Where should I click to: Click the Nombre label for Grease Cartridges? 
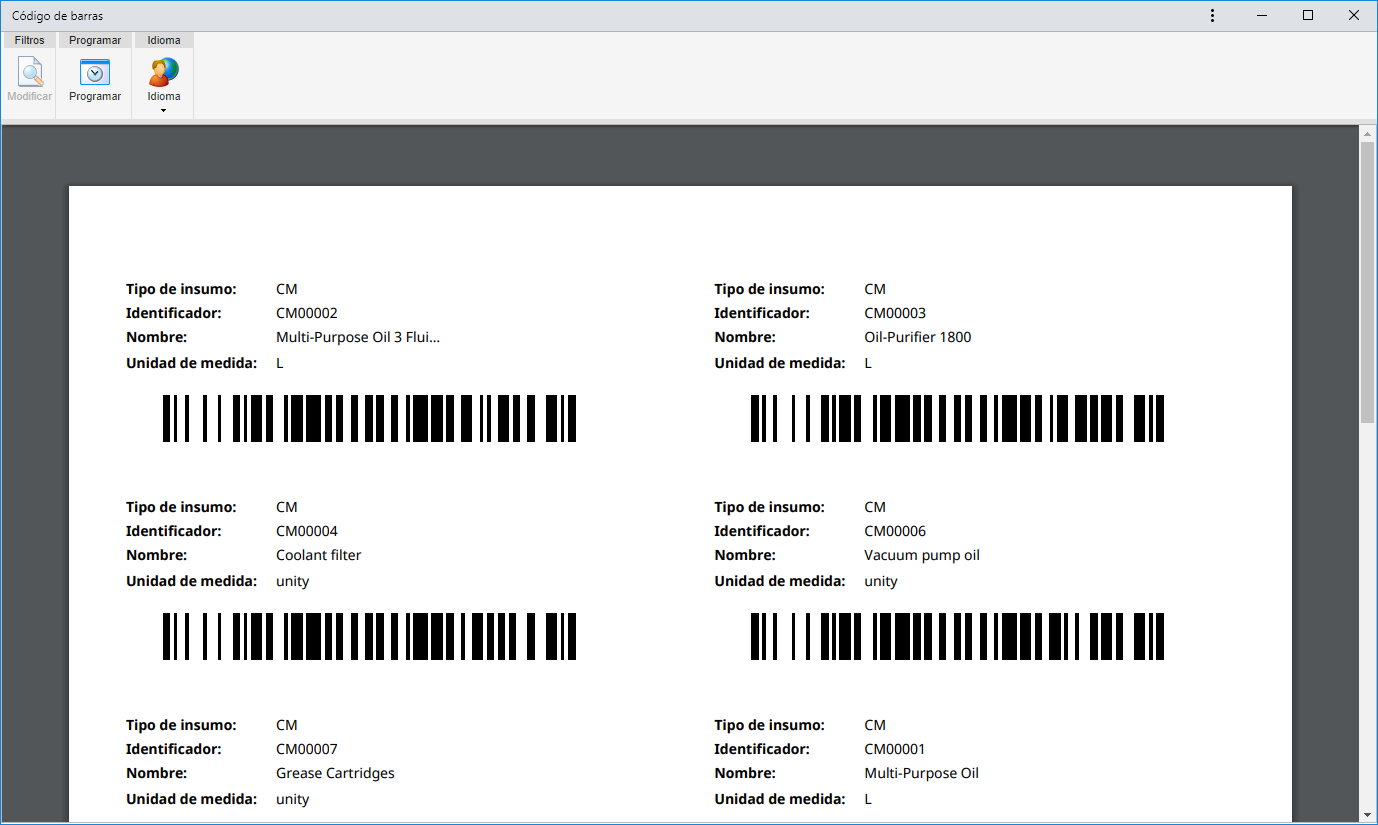tap(156, 773)
